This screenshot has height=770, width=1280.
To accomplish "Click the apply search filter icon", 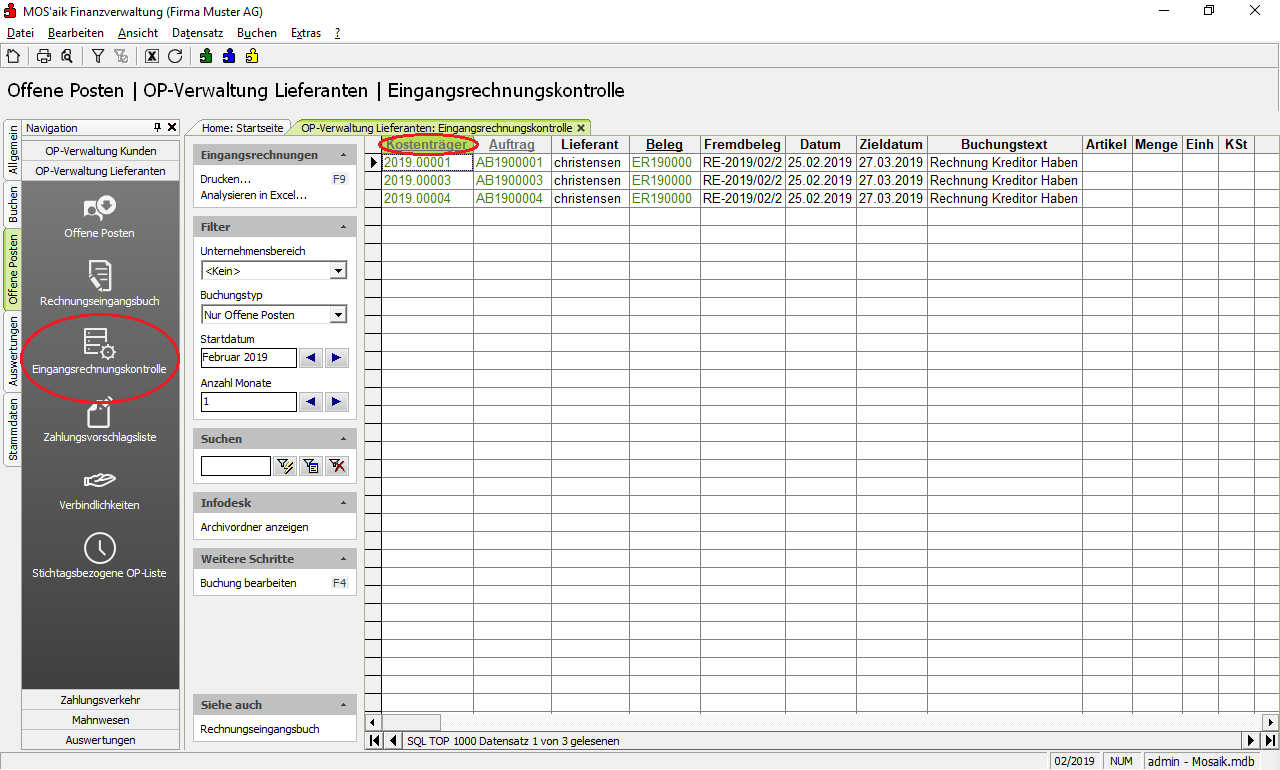I will 285,465.
